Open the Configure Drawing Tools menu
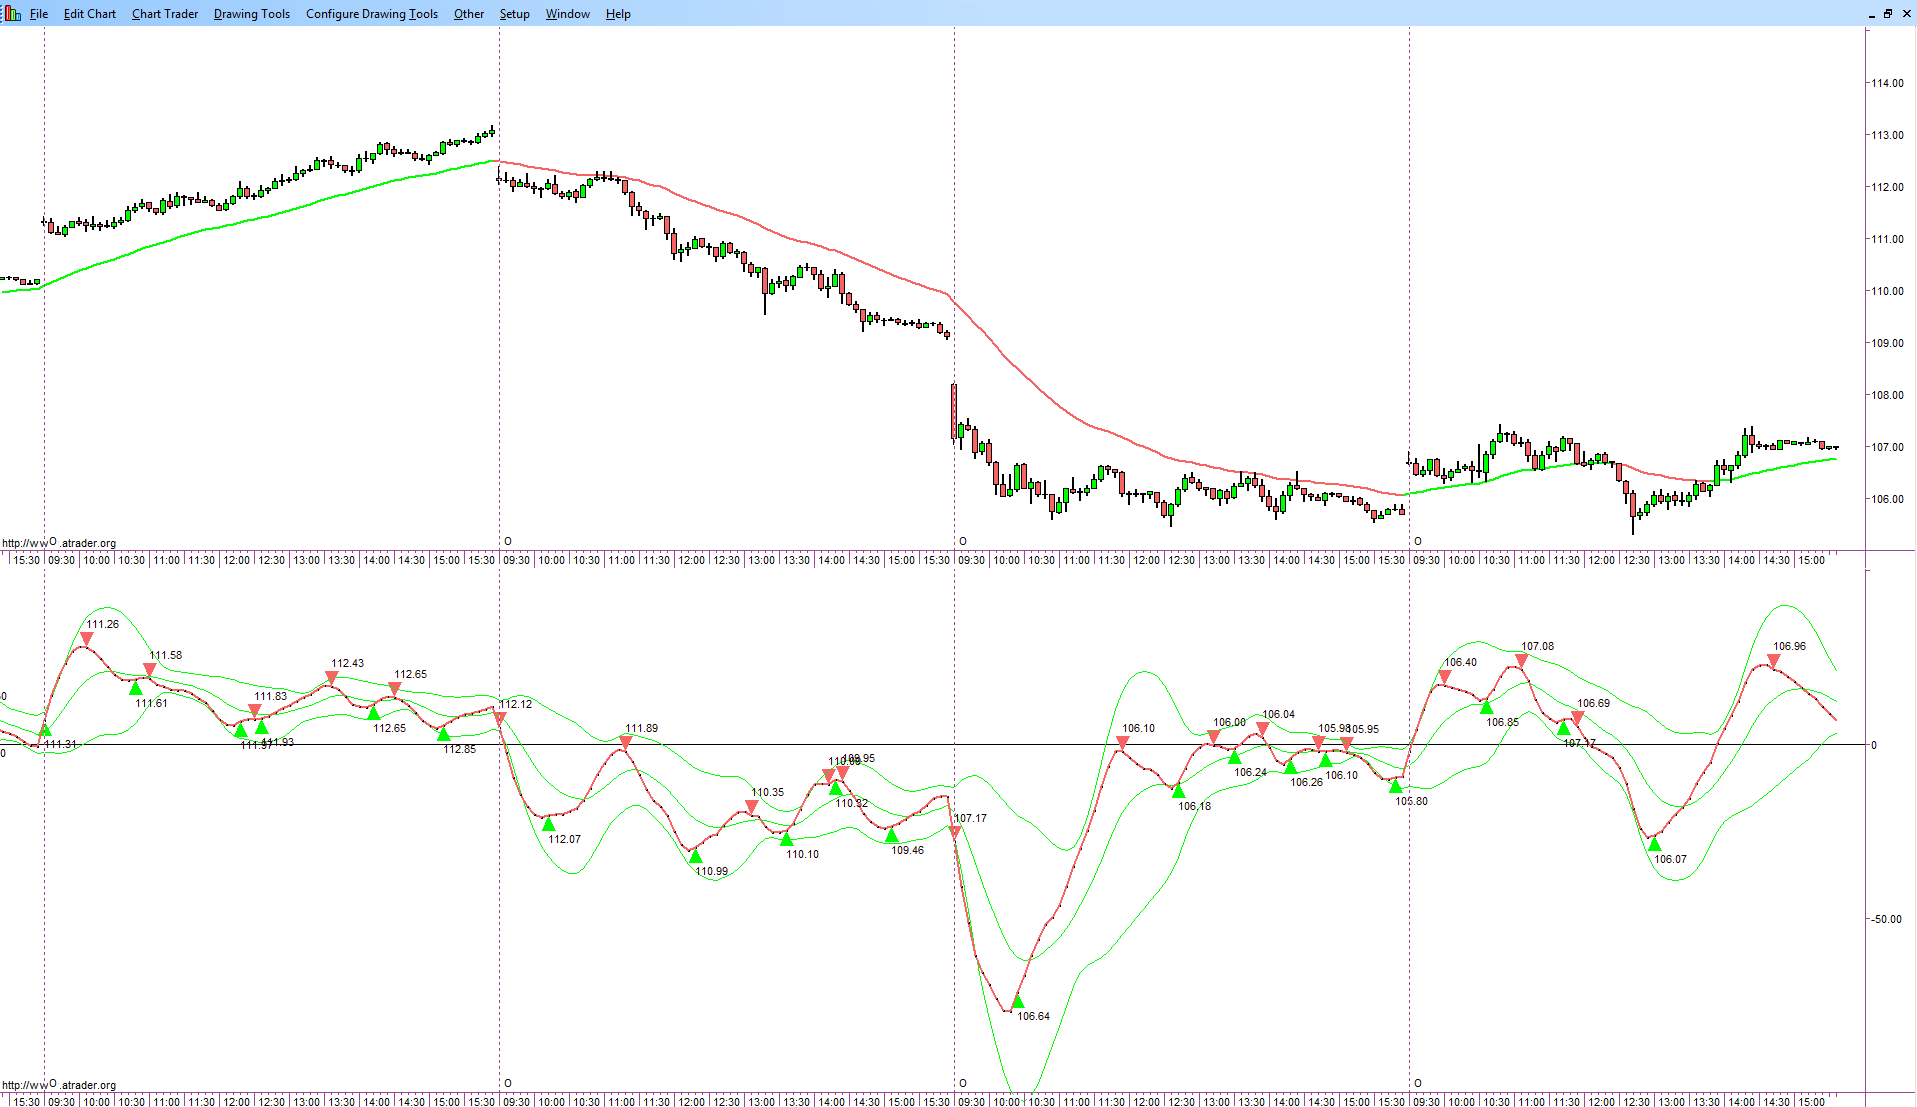The height and width of the screenshot is (1107, 1917). pyautogui.click(x=372, y=14)
